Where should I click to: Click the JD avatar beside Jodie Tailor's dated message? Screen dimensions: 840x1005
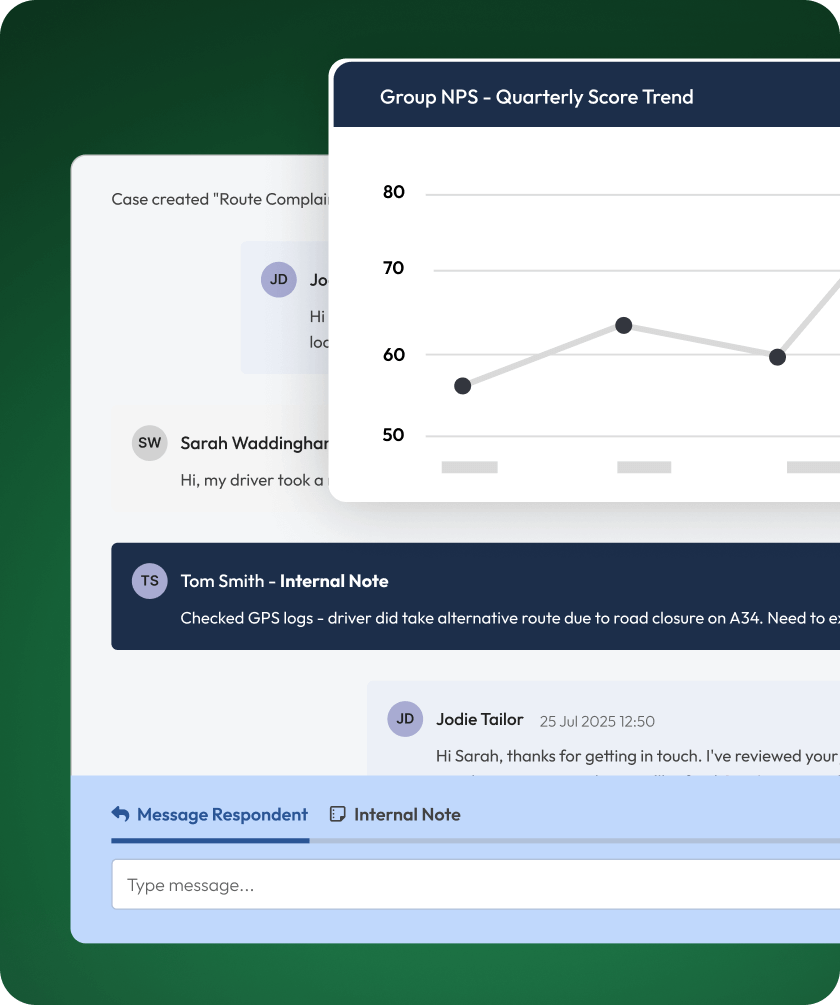(x=405, y=719)
